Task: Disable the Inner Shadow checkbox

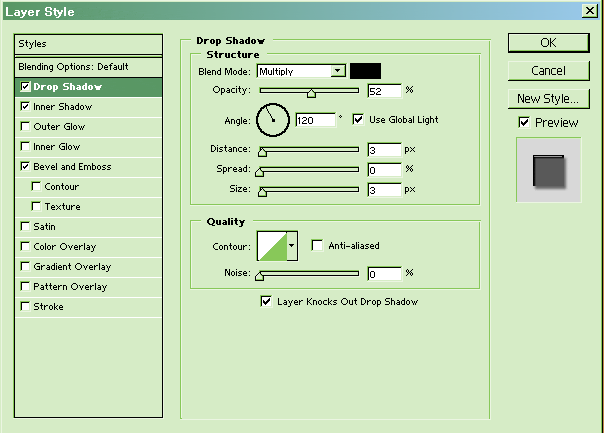Action: click(25, 107)
